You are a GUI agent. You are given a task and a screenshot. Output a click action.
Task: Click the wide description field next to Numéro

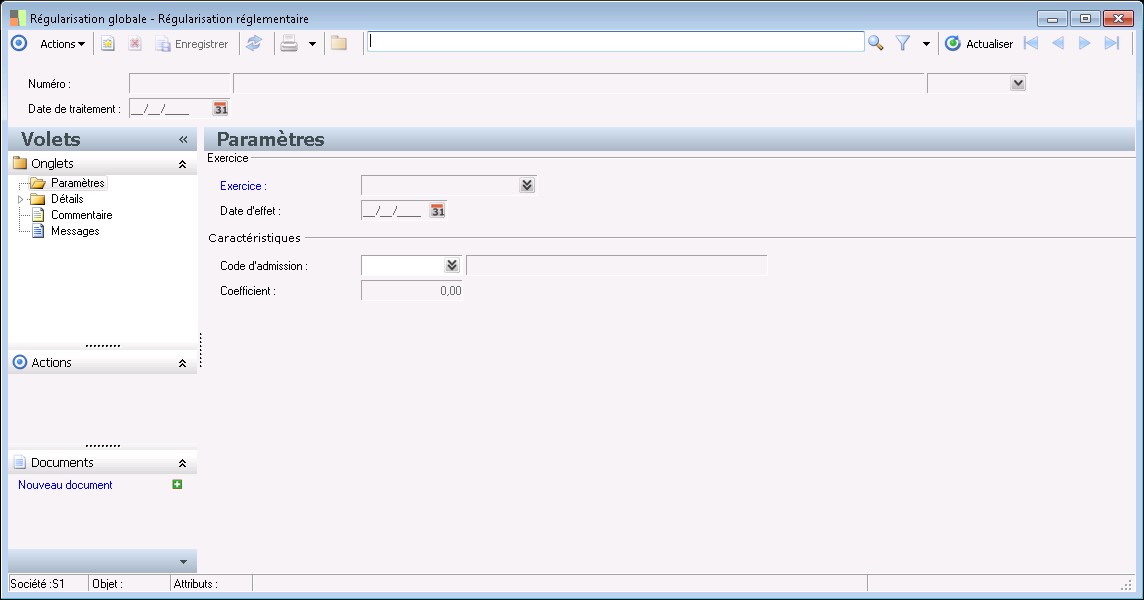pos(579,83)
